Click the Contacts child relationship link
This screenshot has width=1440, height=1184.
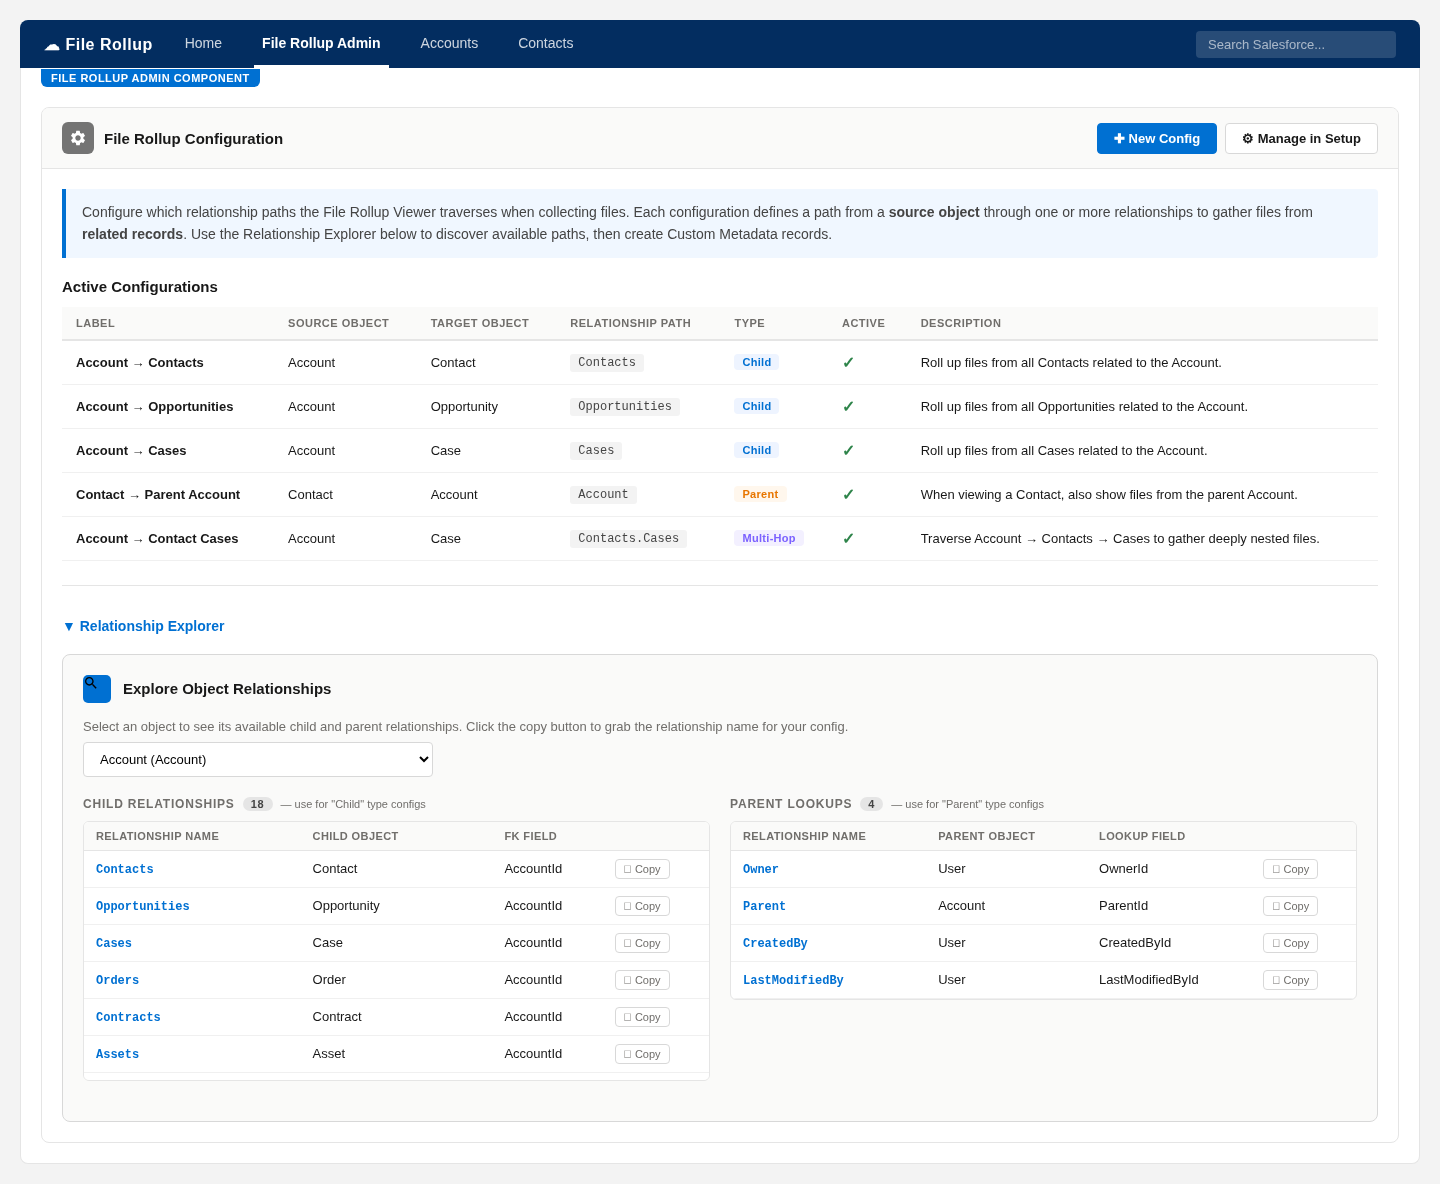125,869
